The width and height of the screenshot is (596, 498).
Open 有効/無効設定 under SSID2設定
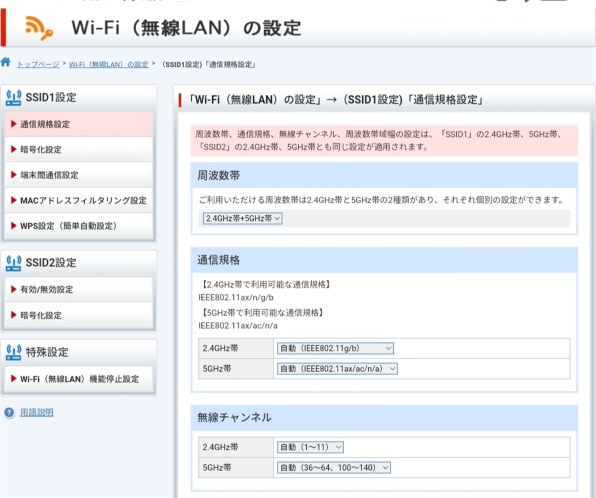pos(79,289)
